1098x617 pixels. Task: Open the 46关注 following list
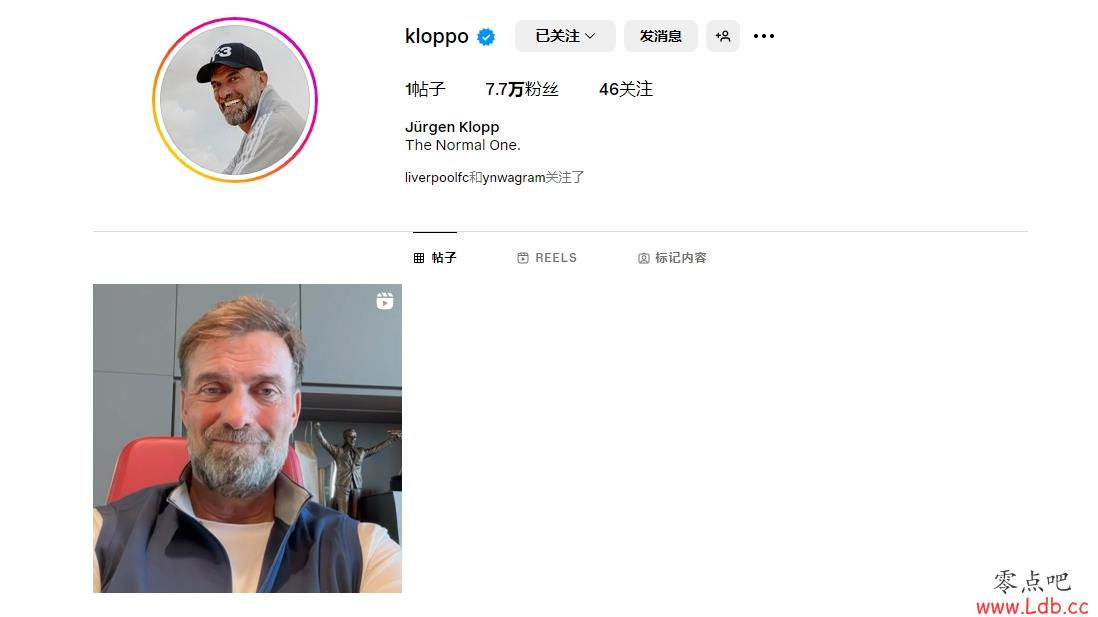[x=626, y=89]
